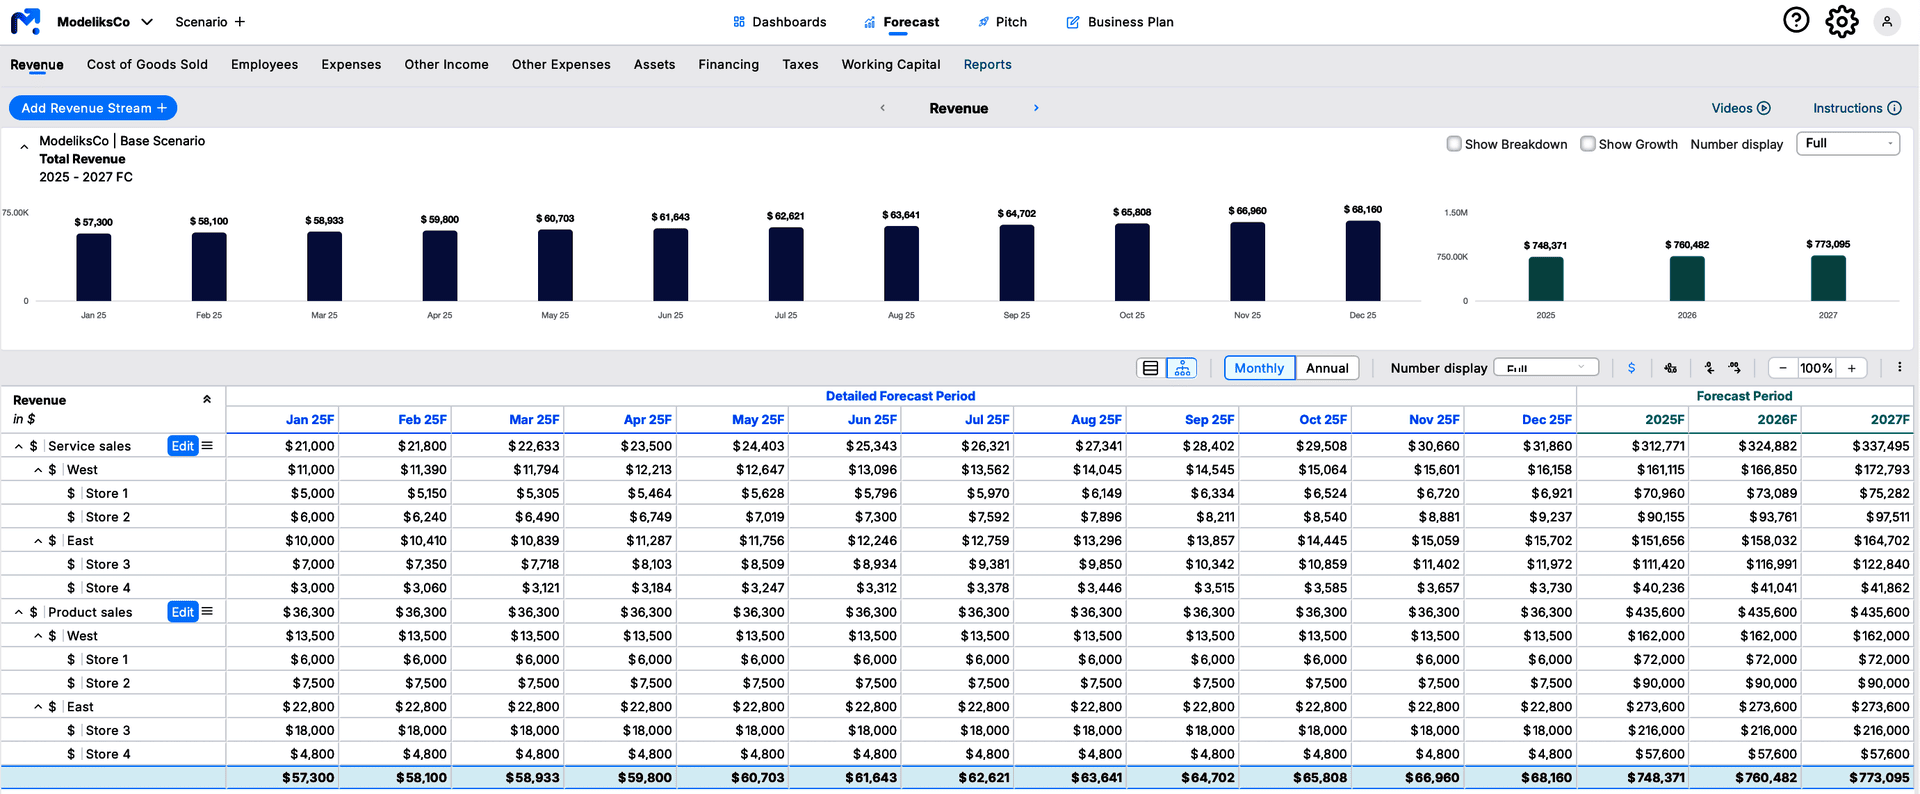The image size is (1920, 794).
Task: Open the Business Plan menu item
Action: (1120, 22)
